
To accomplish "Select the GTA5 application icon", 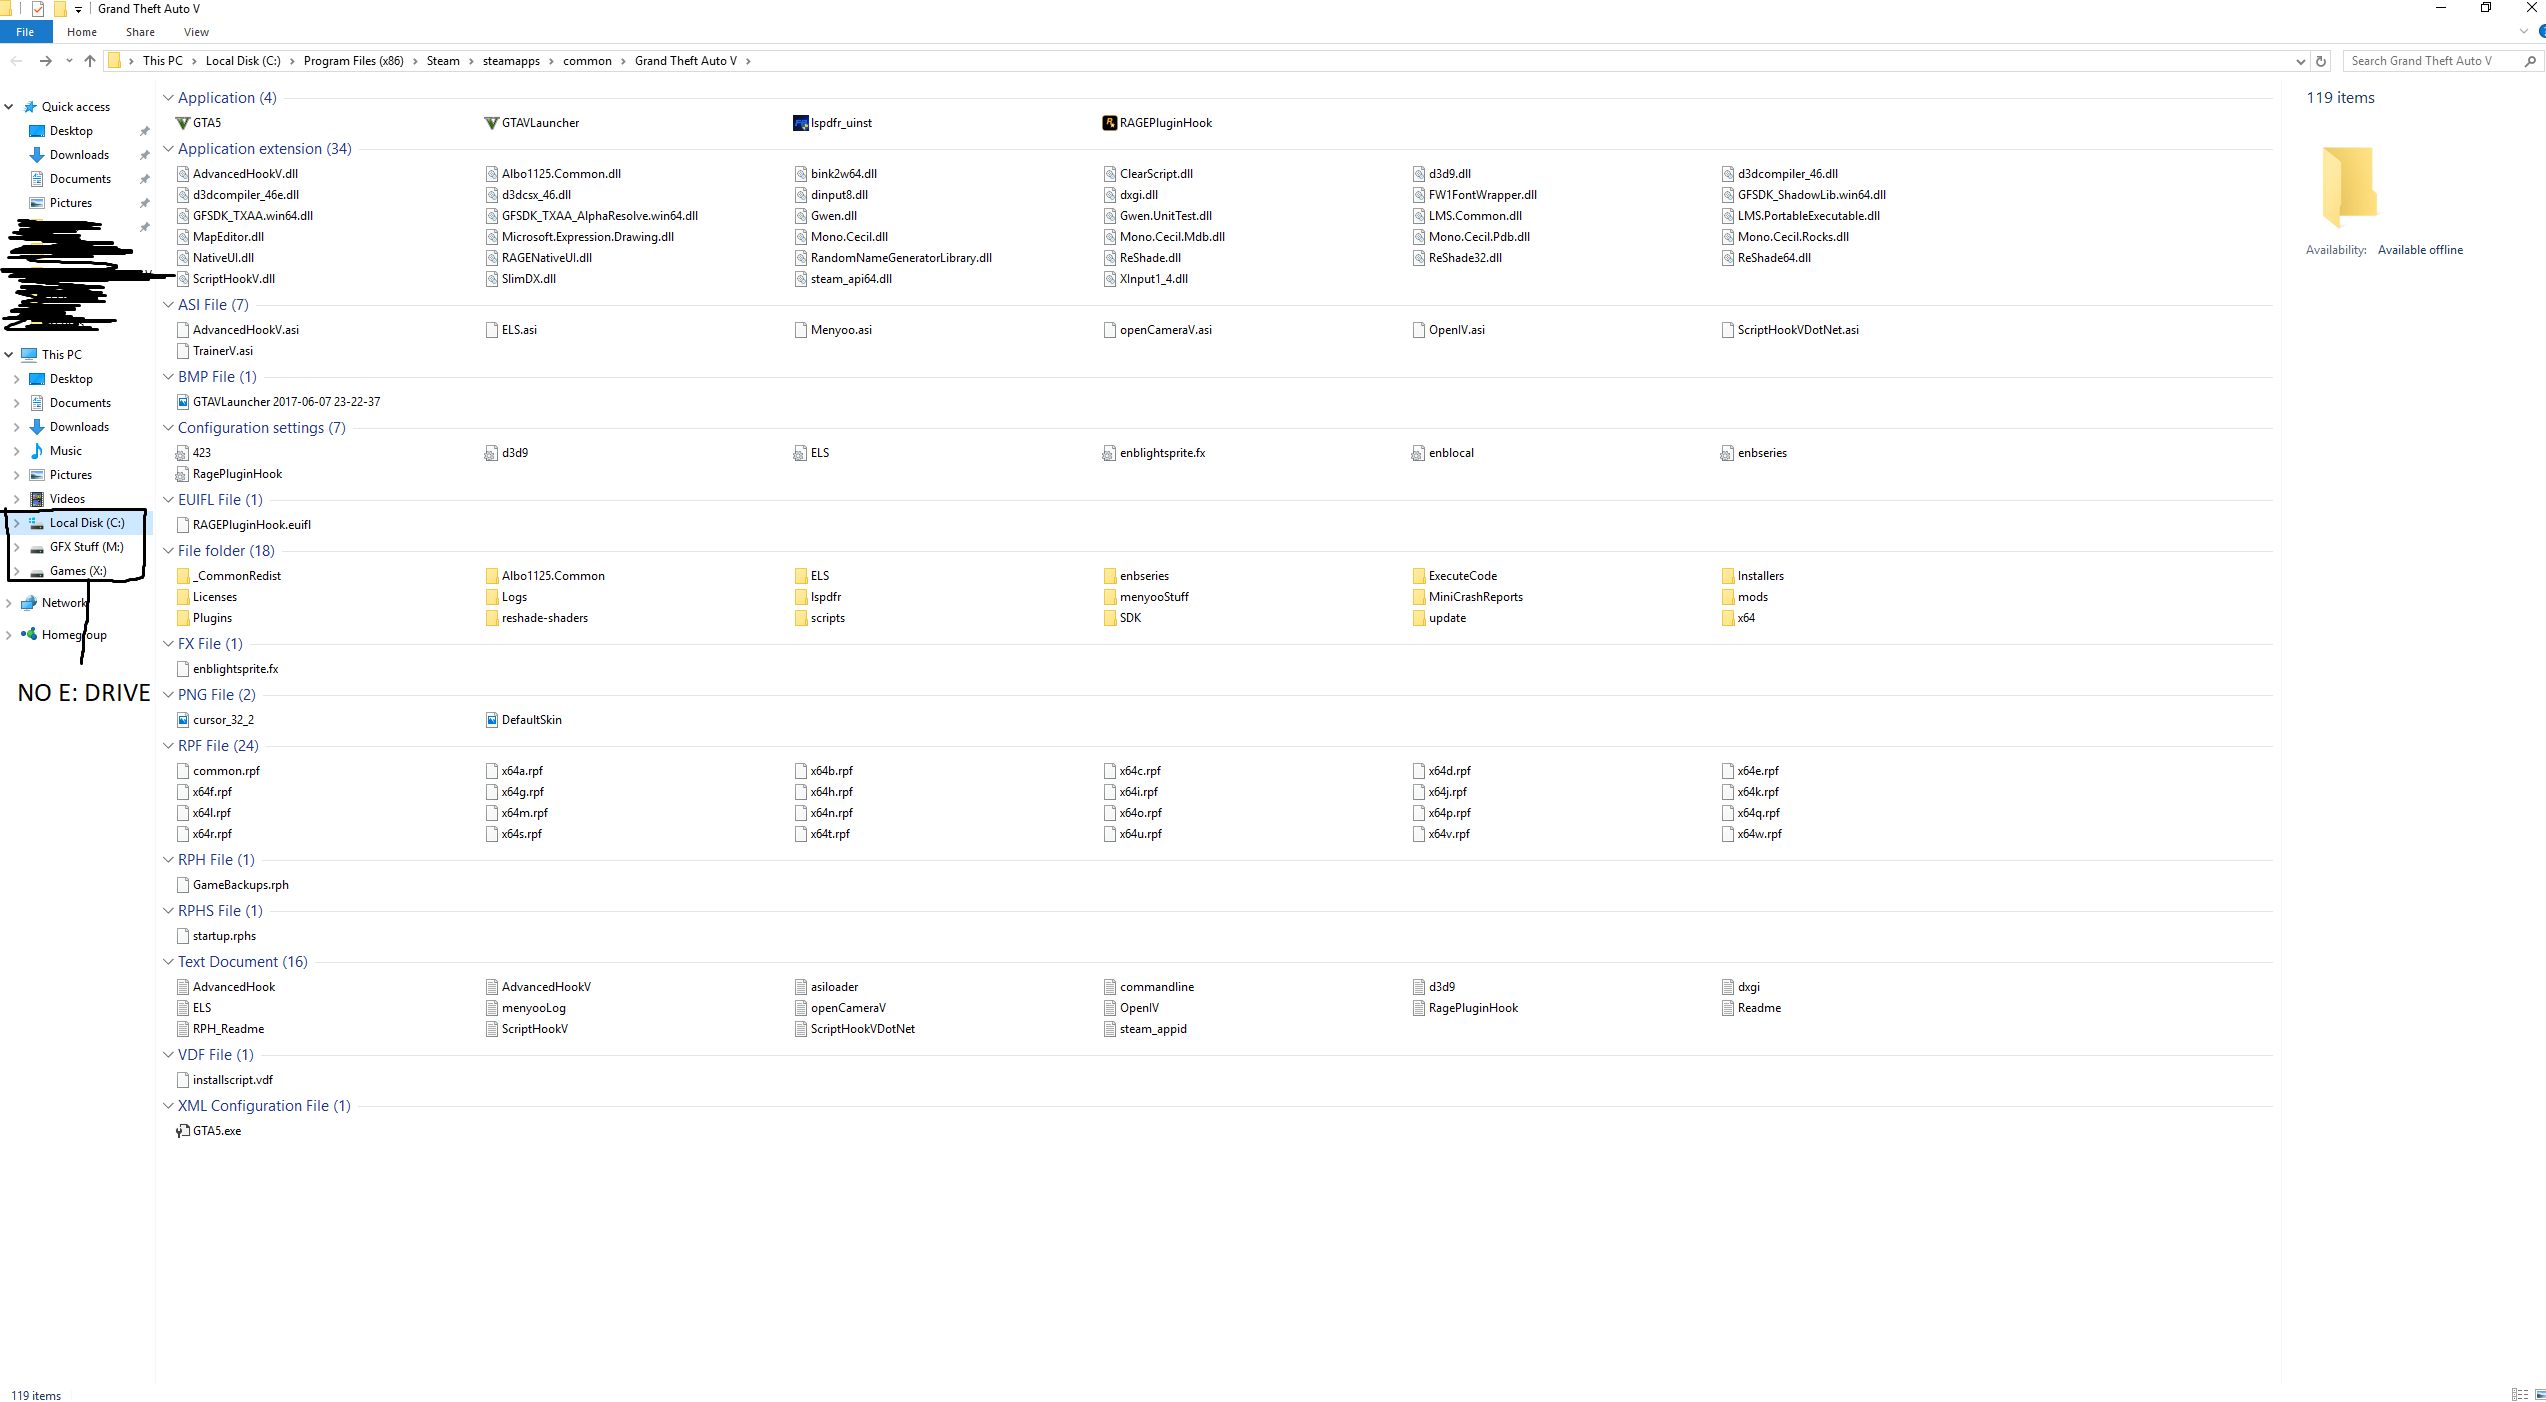I will 182,123.
